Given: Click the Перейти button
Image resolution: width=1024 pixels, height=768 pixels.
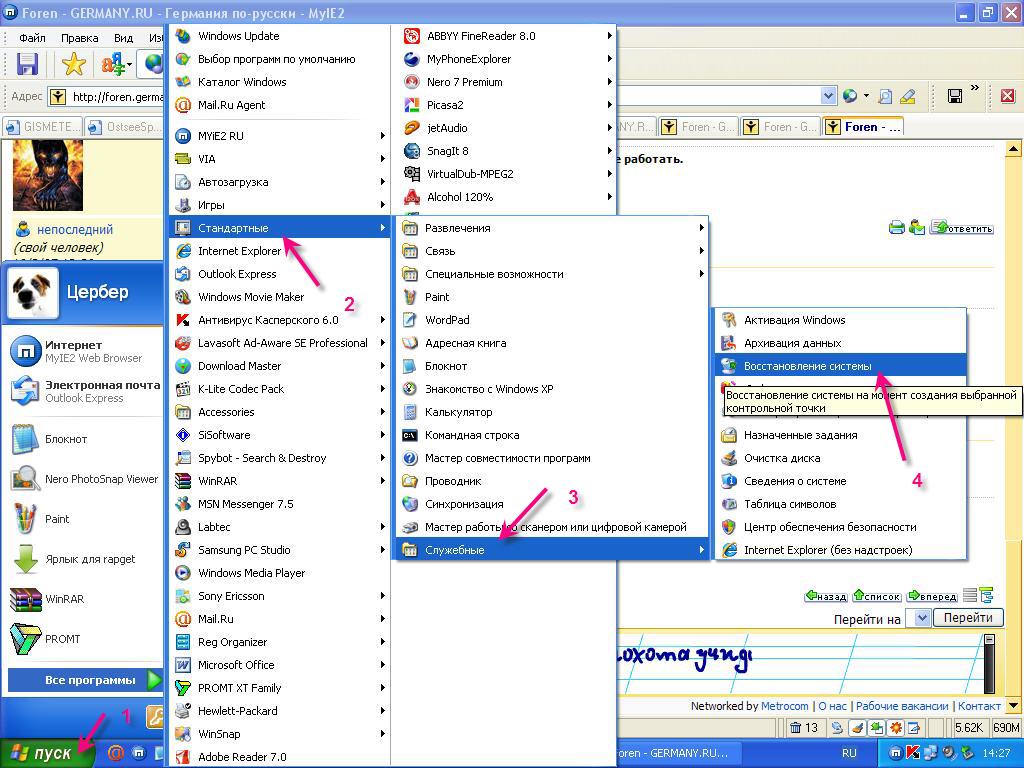Looking at the screenshot, I should pos(967,618).
